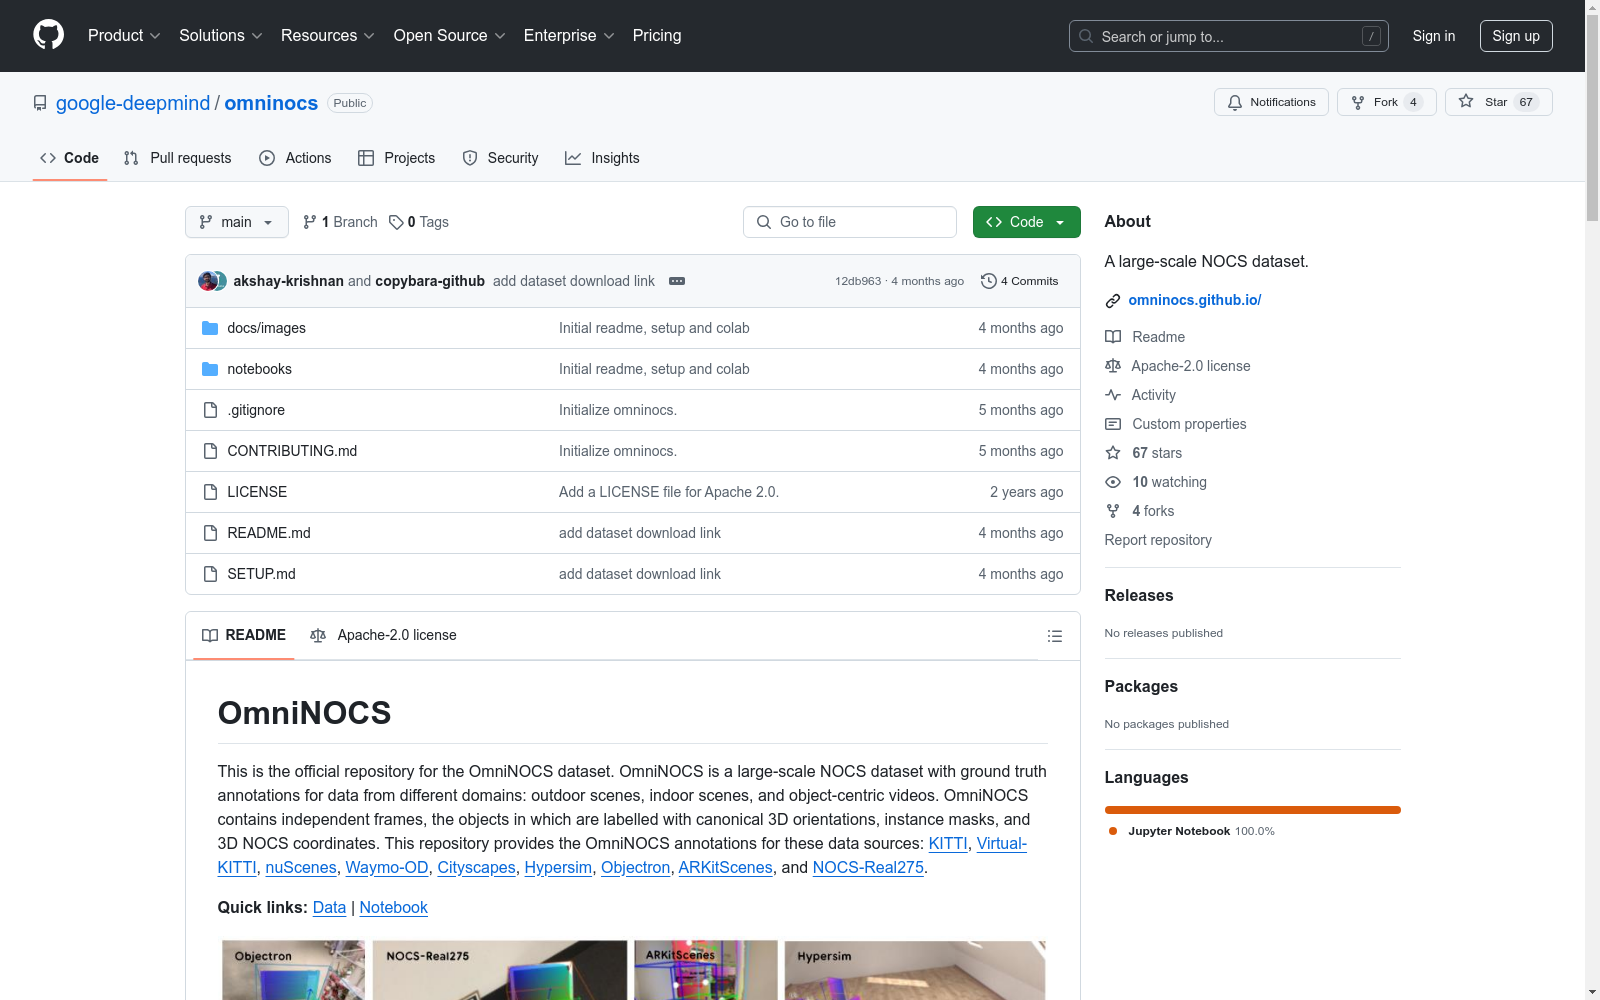Click the Report repository link
Image resolution: width=1600 pixels, height=1000 pixels.
pos(1158,540)
